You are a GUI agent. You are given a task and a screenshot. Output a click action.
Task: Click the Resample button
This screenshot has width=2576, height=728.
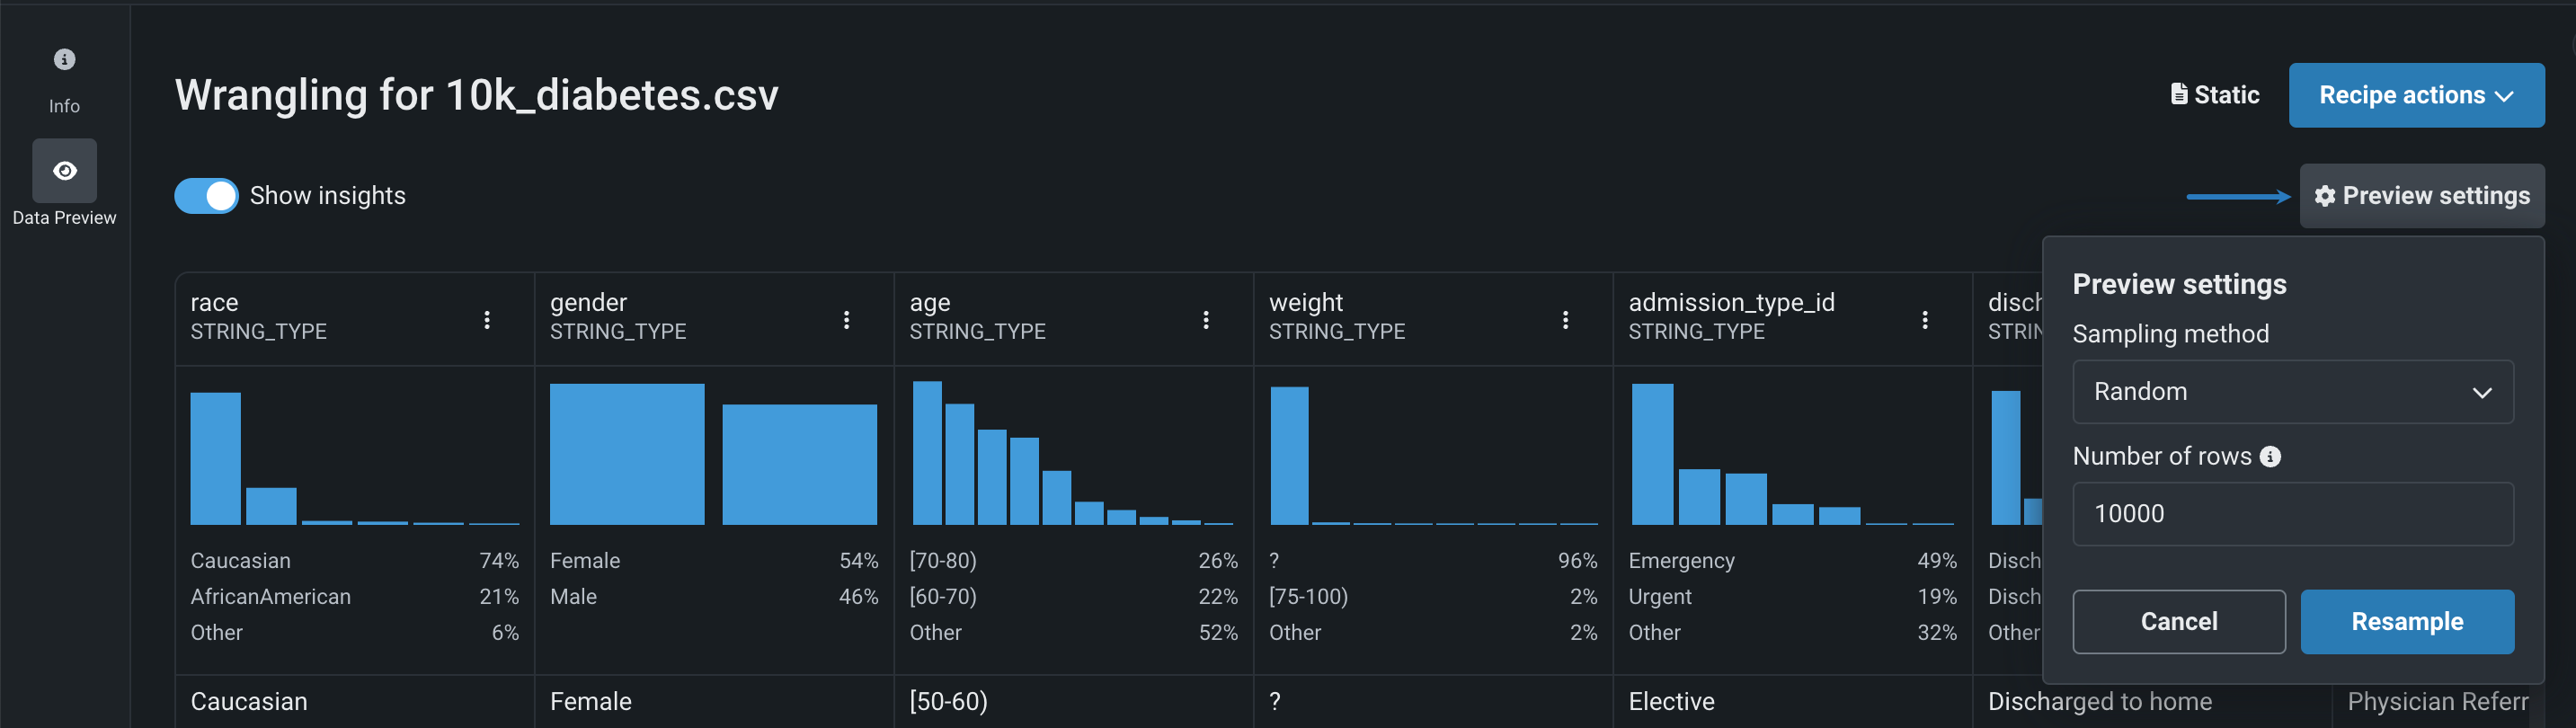click(2406, 622)
